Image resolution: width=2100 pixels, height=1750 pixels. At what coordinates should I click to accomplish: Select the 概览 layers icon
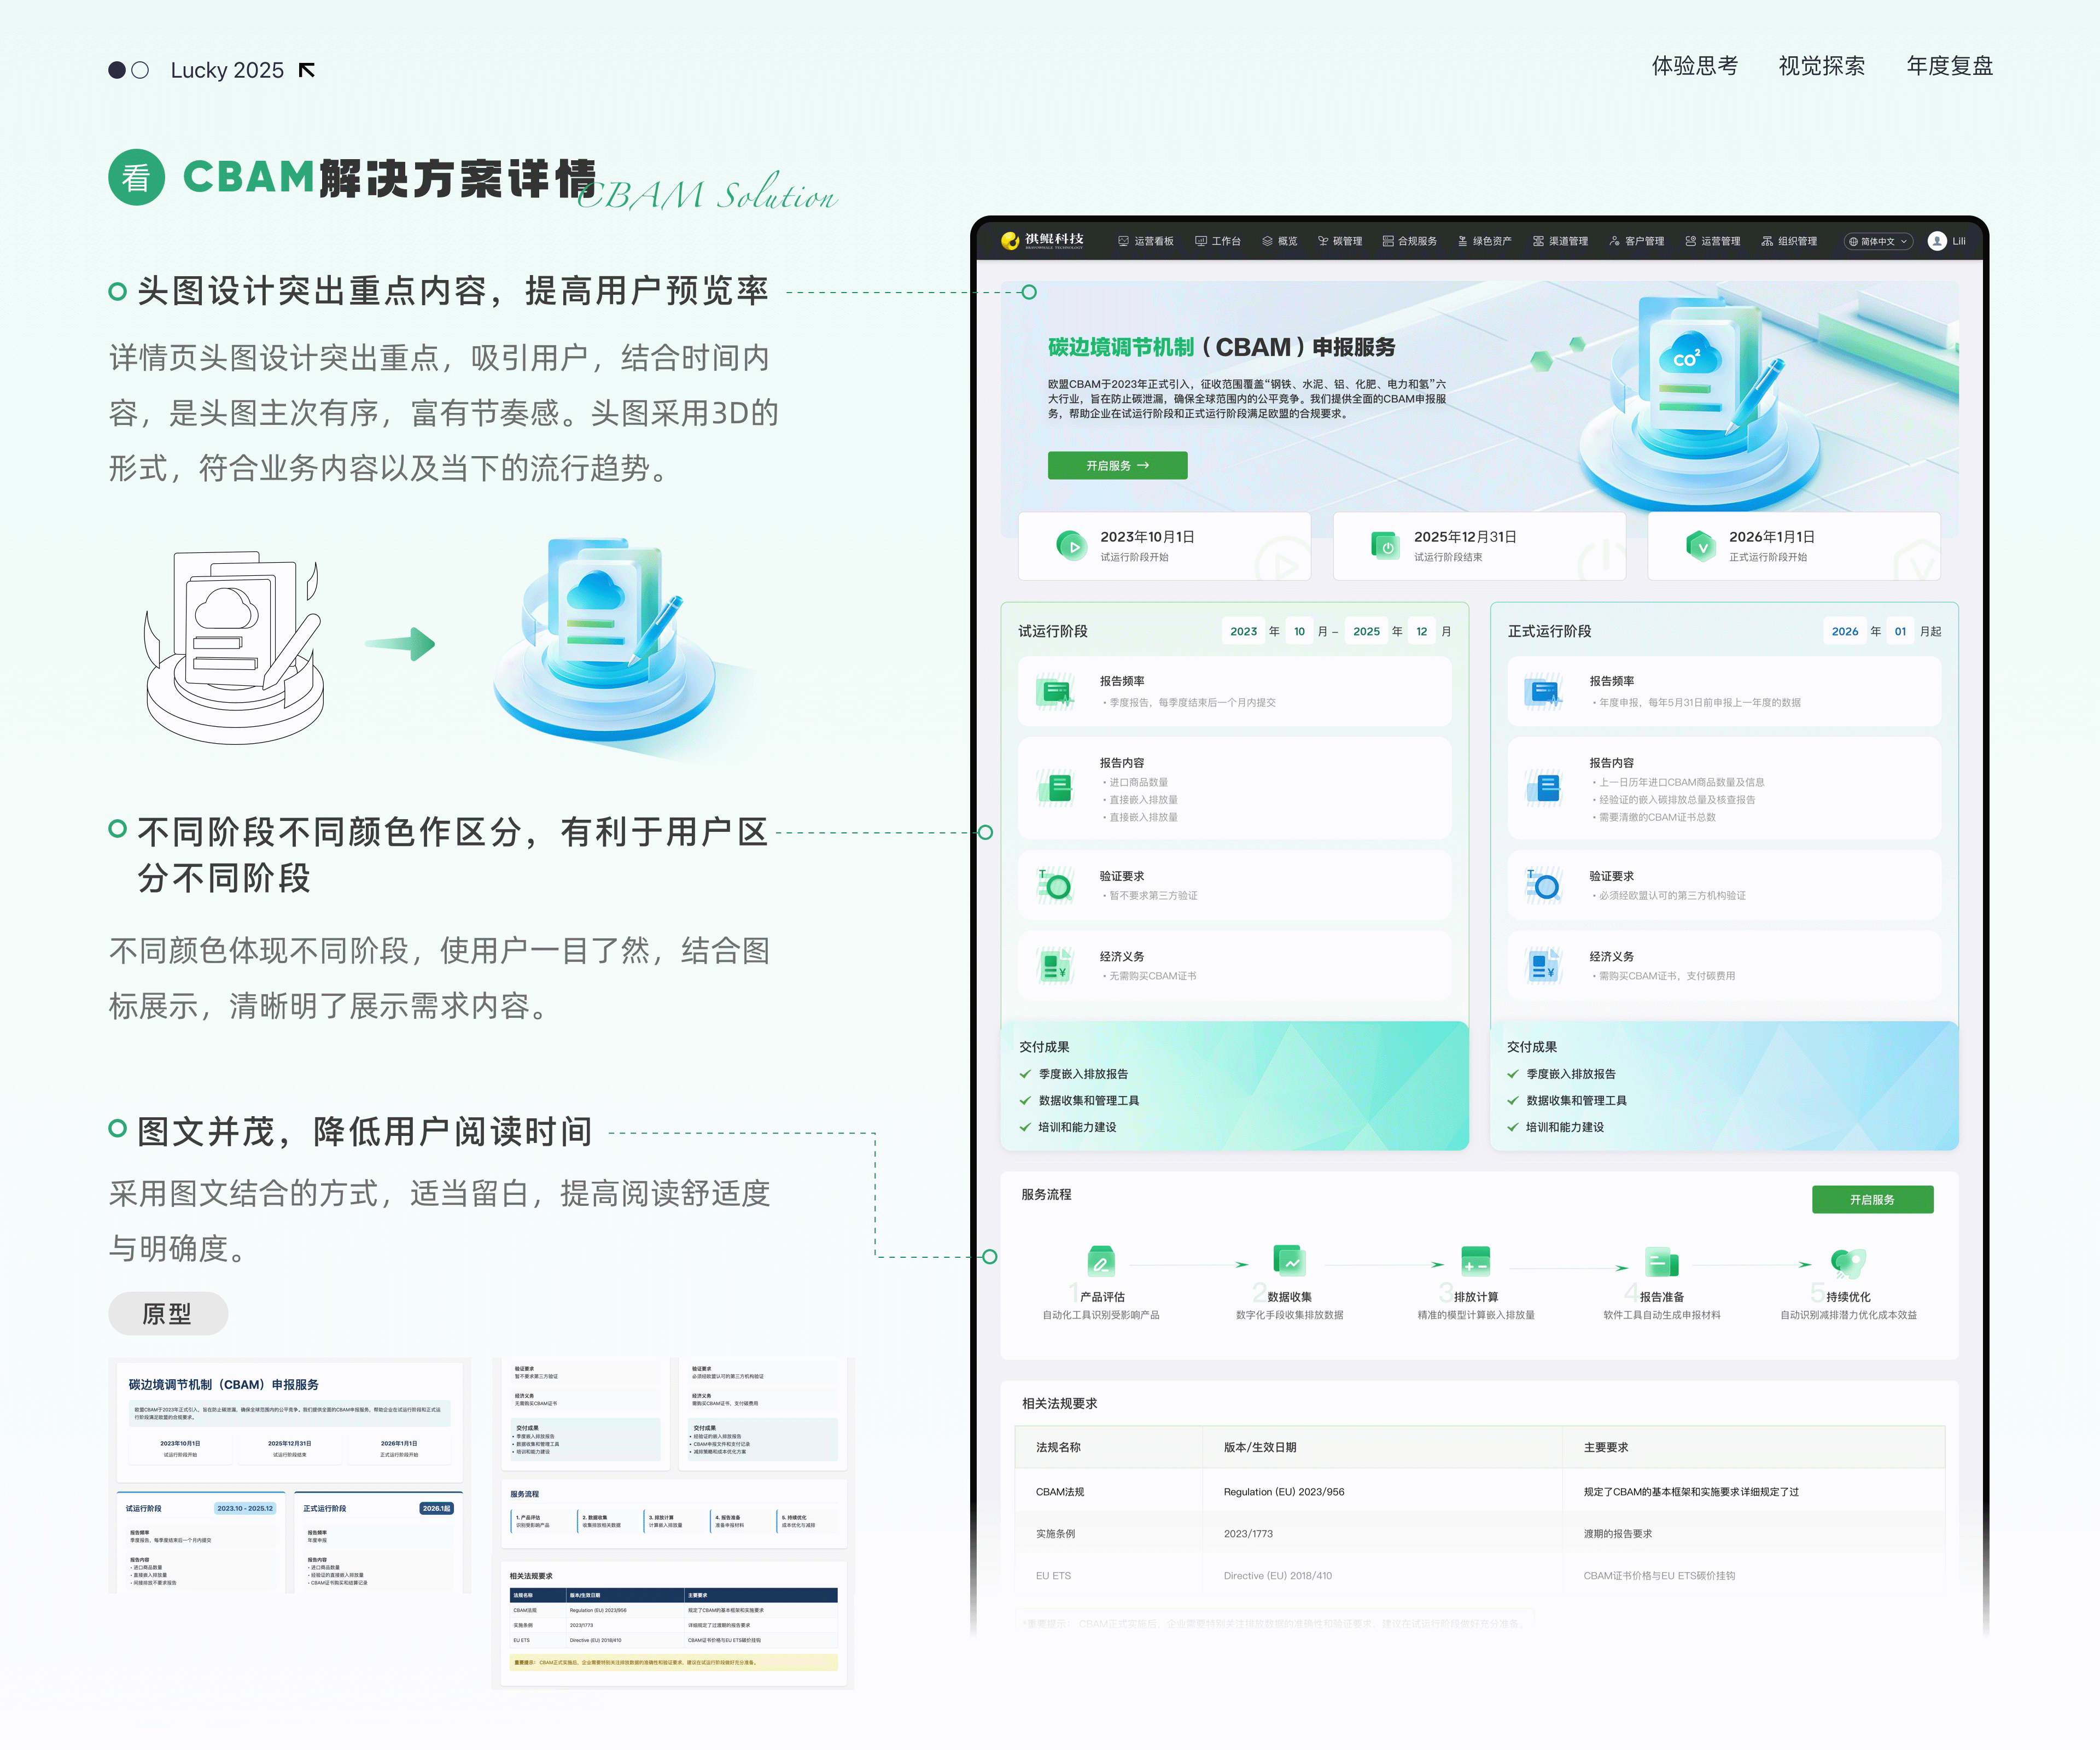click(x=1267, y=241)
